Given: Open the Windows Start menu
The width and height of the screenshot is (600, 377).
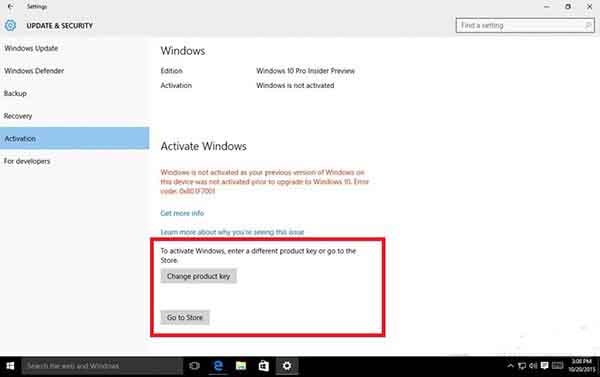Looking at the screenshot, I should 10,366.
